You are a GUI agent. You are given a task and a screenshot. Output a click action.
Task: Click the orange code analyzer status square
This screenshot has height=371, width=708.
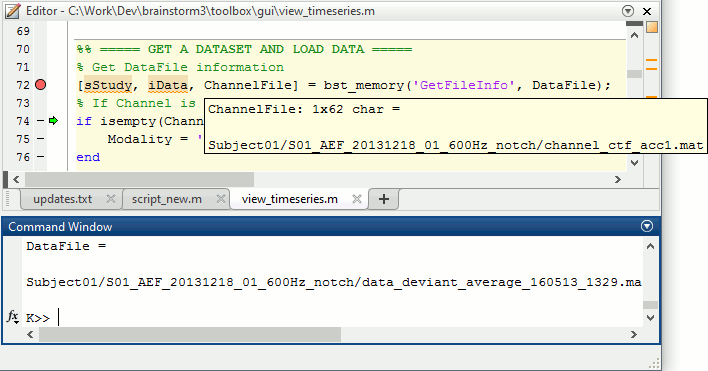(x=652, y=27)
